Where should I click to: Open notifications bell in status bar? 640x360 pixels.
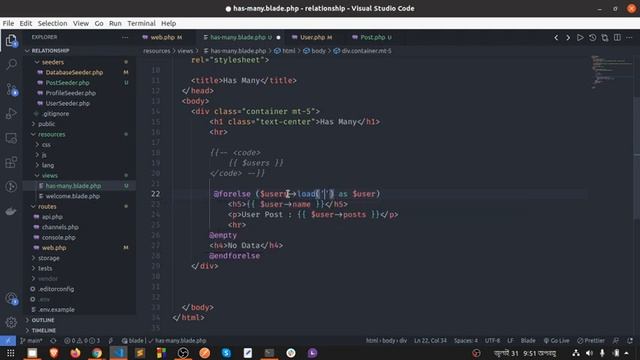(630, 340)
